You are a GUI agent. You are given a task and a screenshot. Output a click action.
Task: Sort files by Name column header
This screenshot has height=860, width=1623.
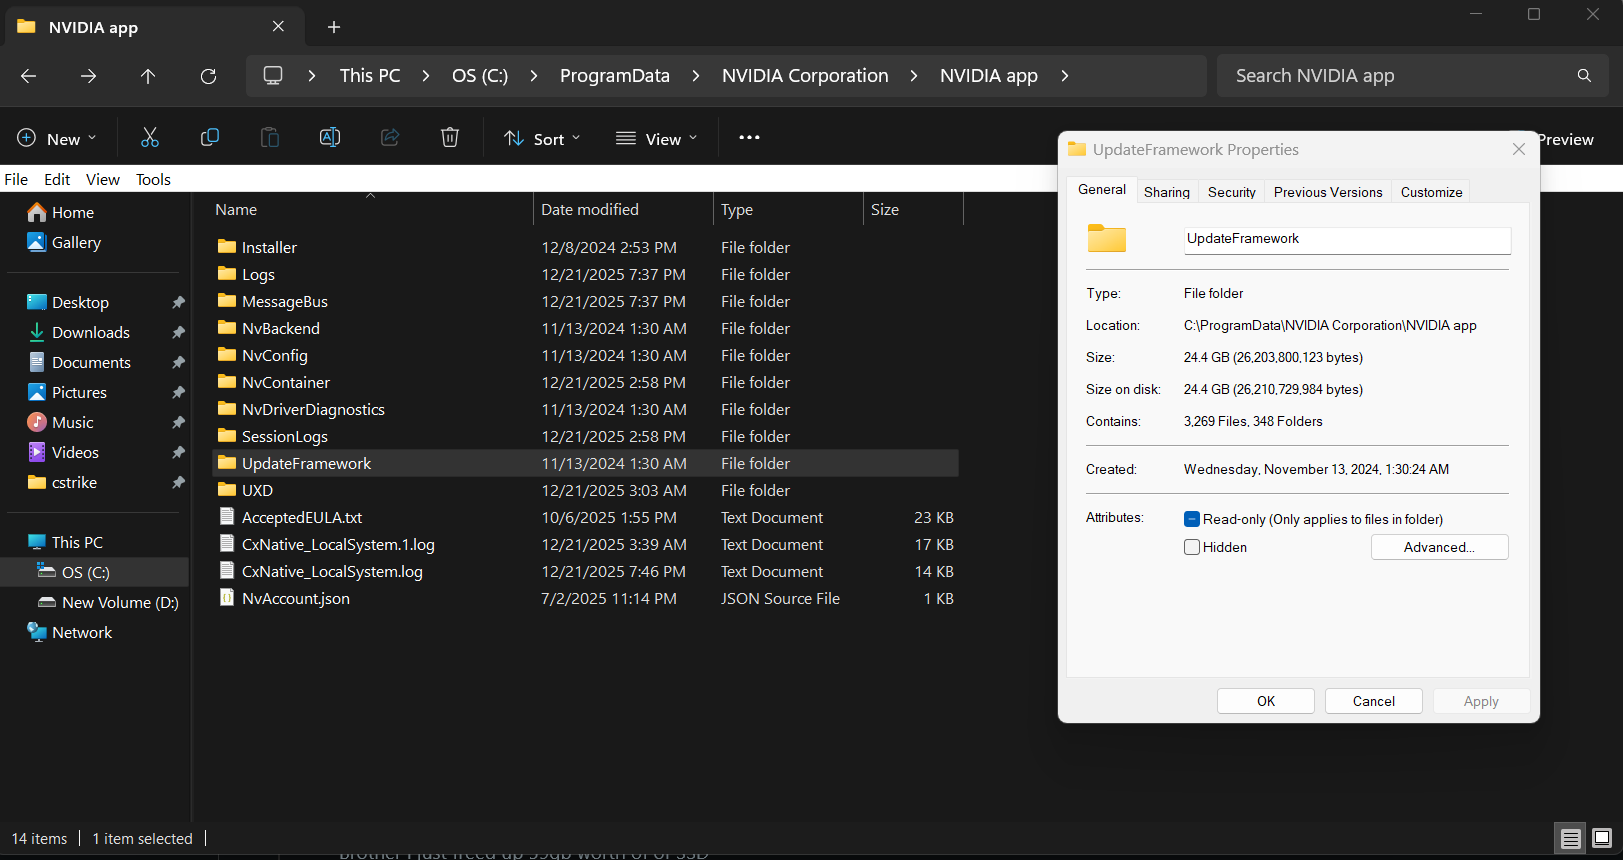[236, 210]
